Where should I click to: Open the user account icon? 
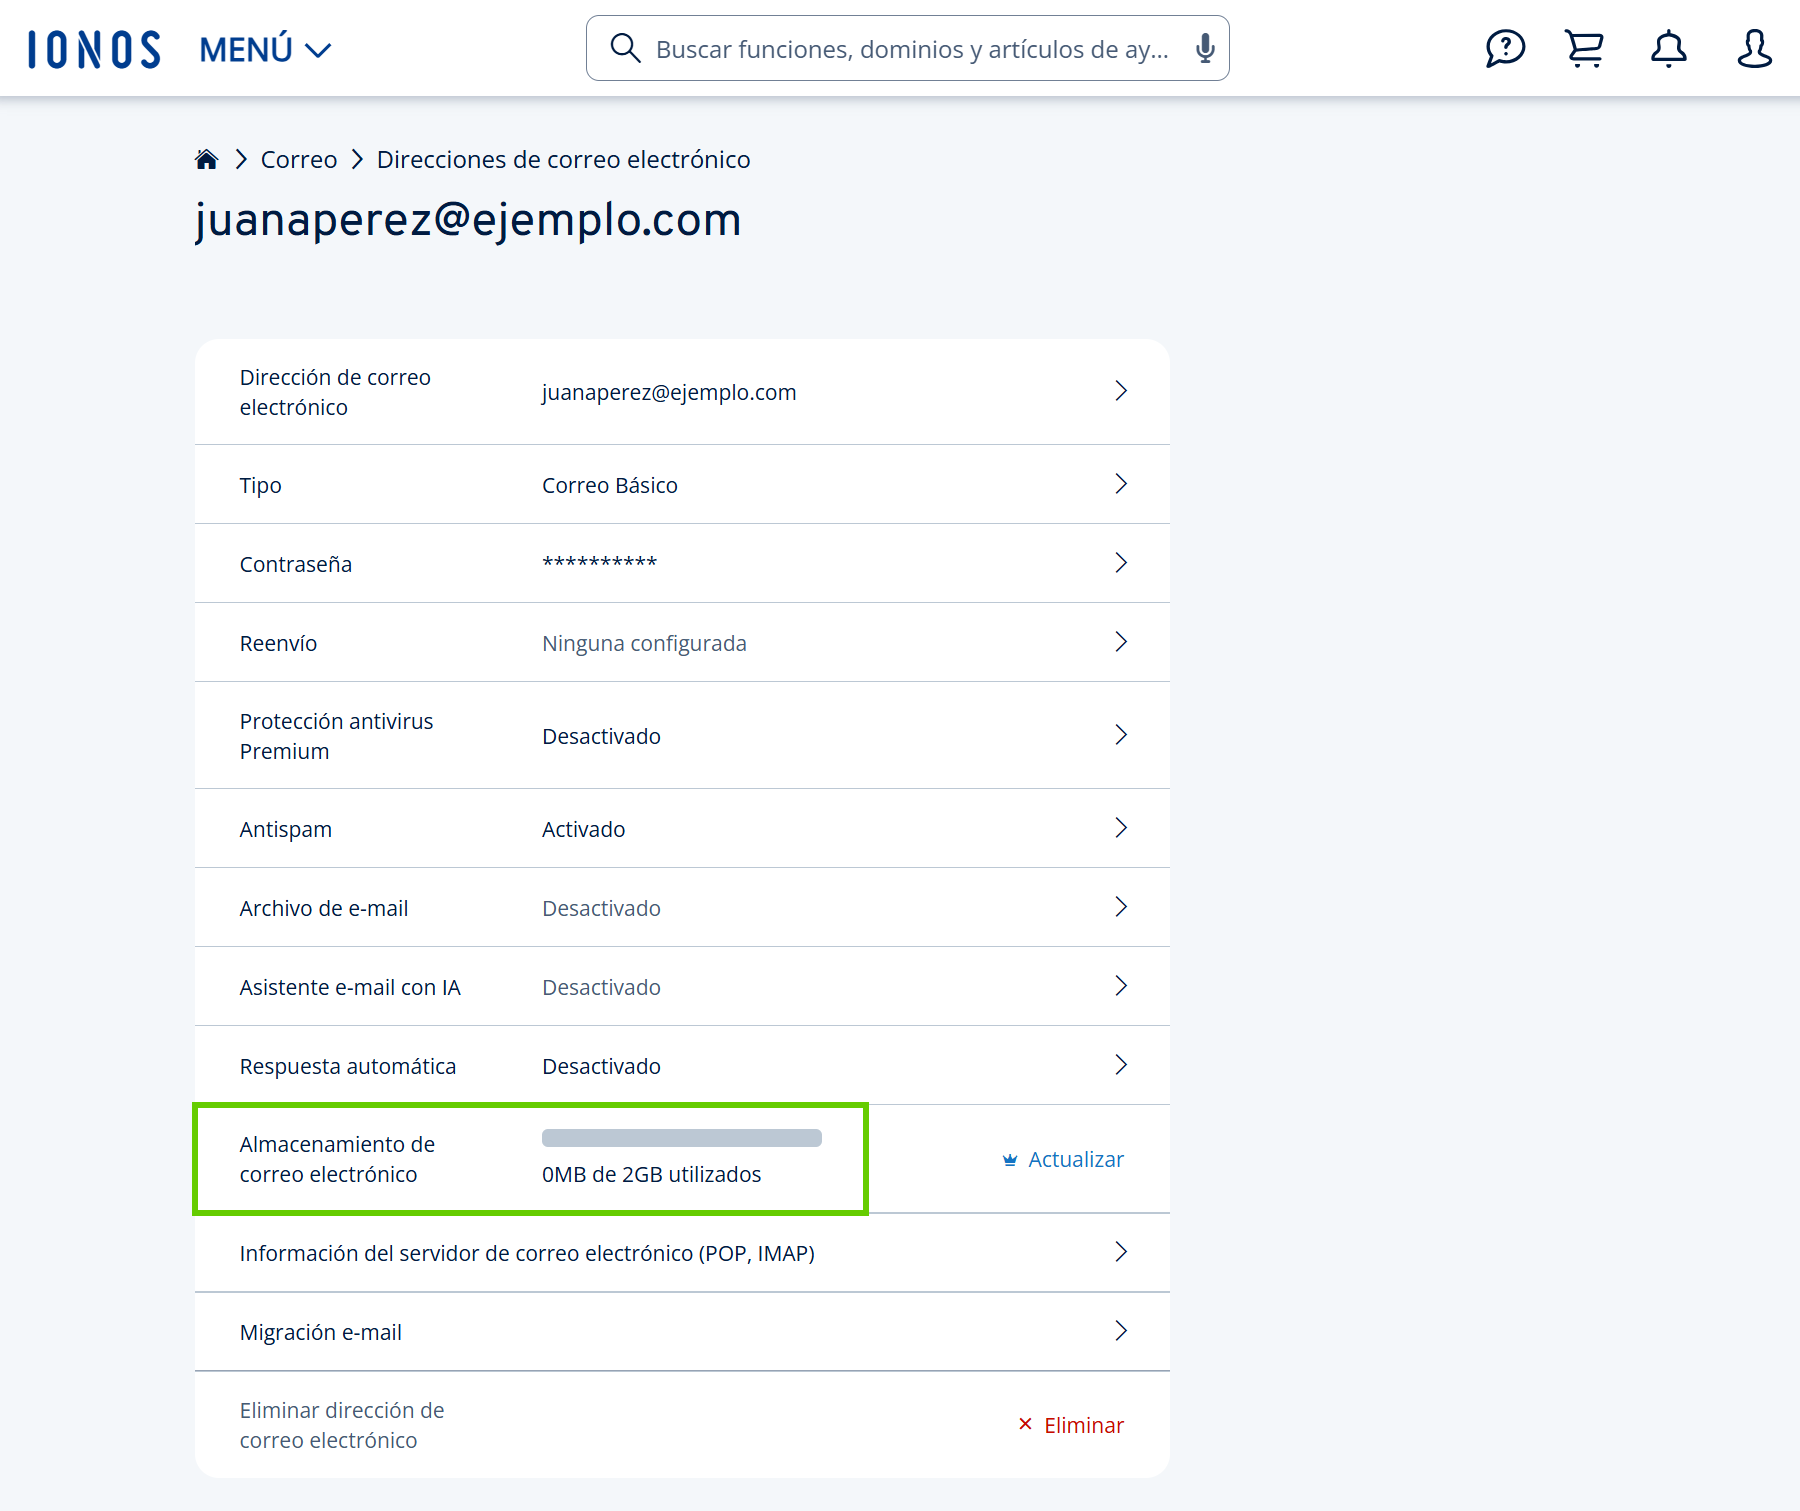[x=1754, y=48]
